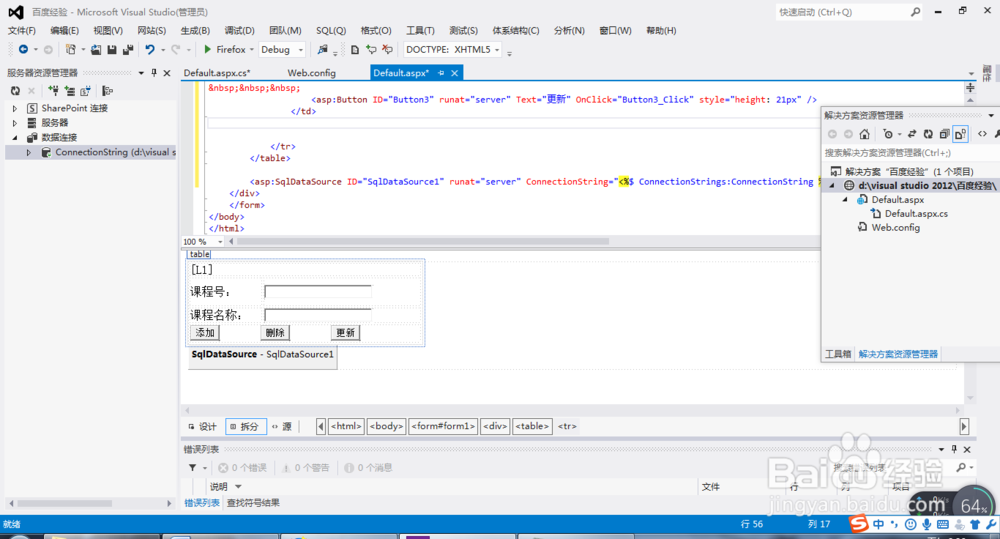Open the 调试(D) menu
Screen dimensions: 1000x539
(239, 31)
